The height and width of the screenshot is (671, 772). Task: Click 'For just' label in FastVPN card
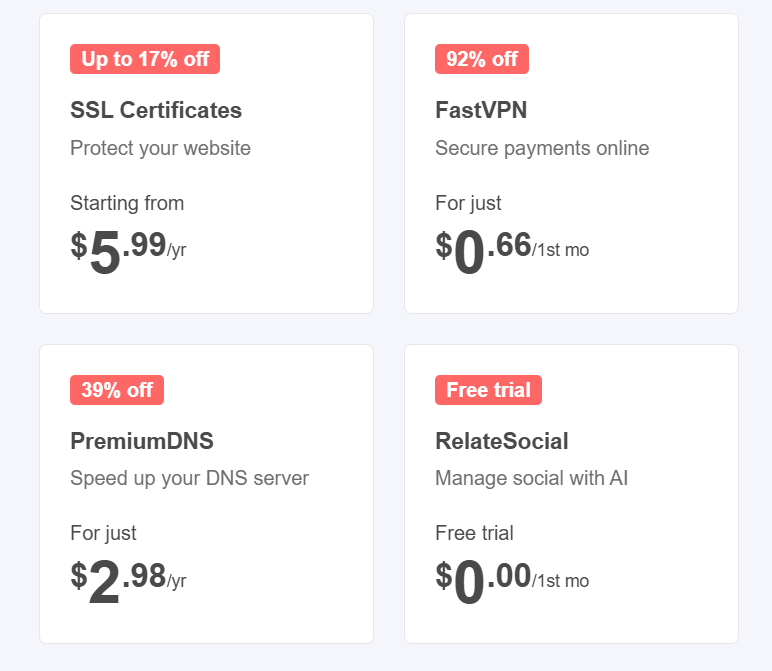tap(468, 203)
